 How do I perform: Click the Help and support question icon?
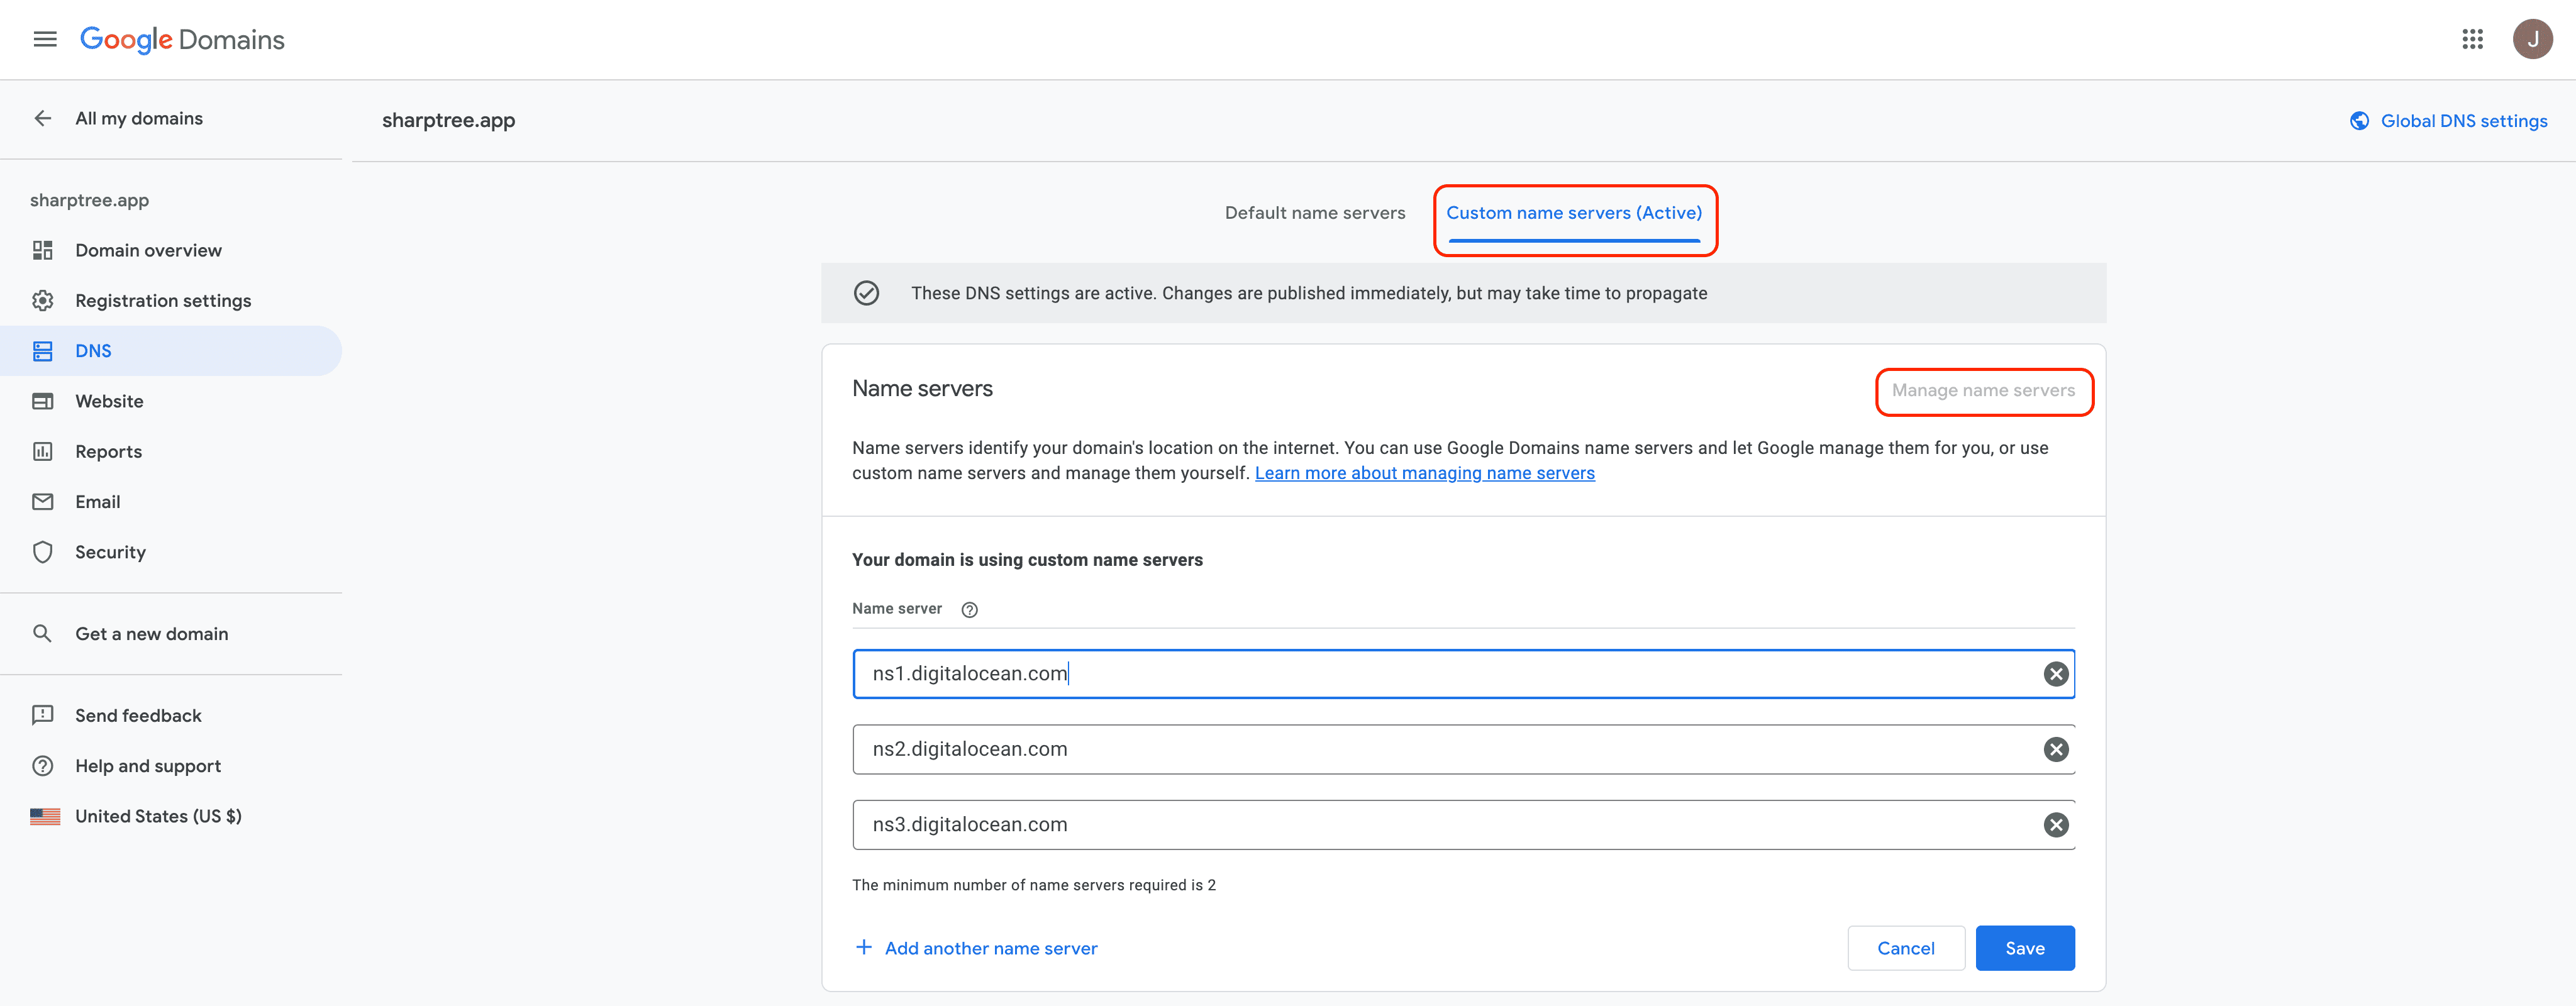point(43,766)
